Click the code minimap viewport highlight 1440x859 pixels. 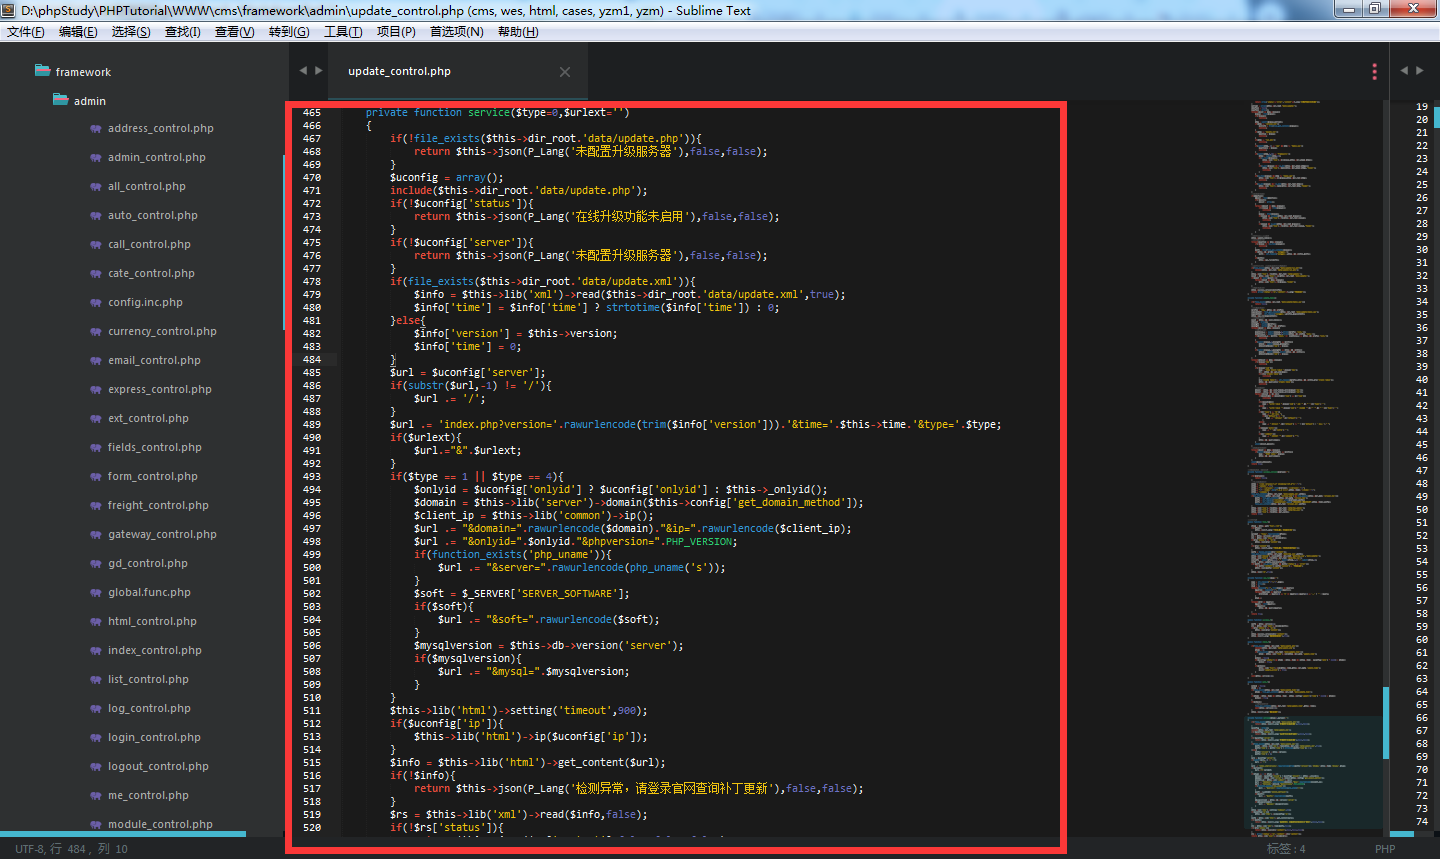[x=1313, y=772]
